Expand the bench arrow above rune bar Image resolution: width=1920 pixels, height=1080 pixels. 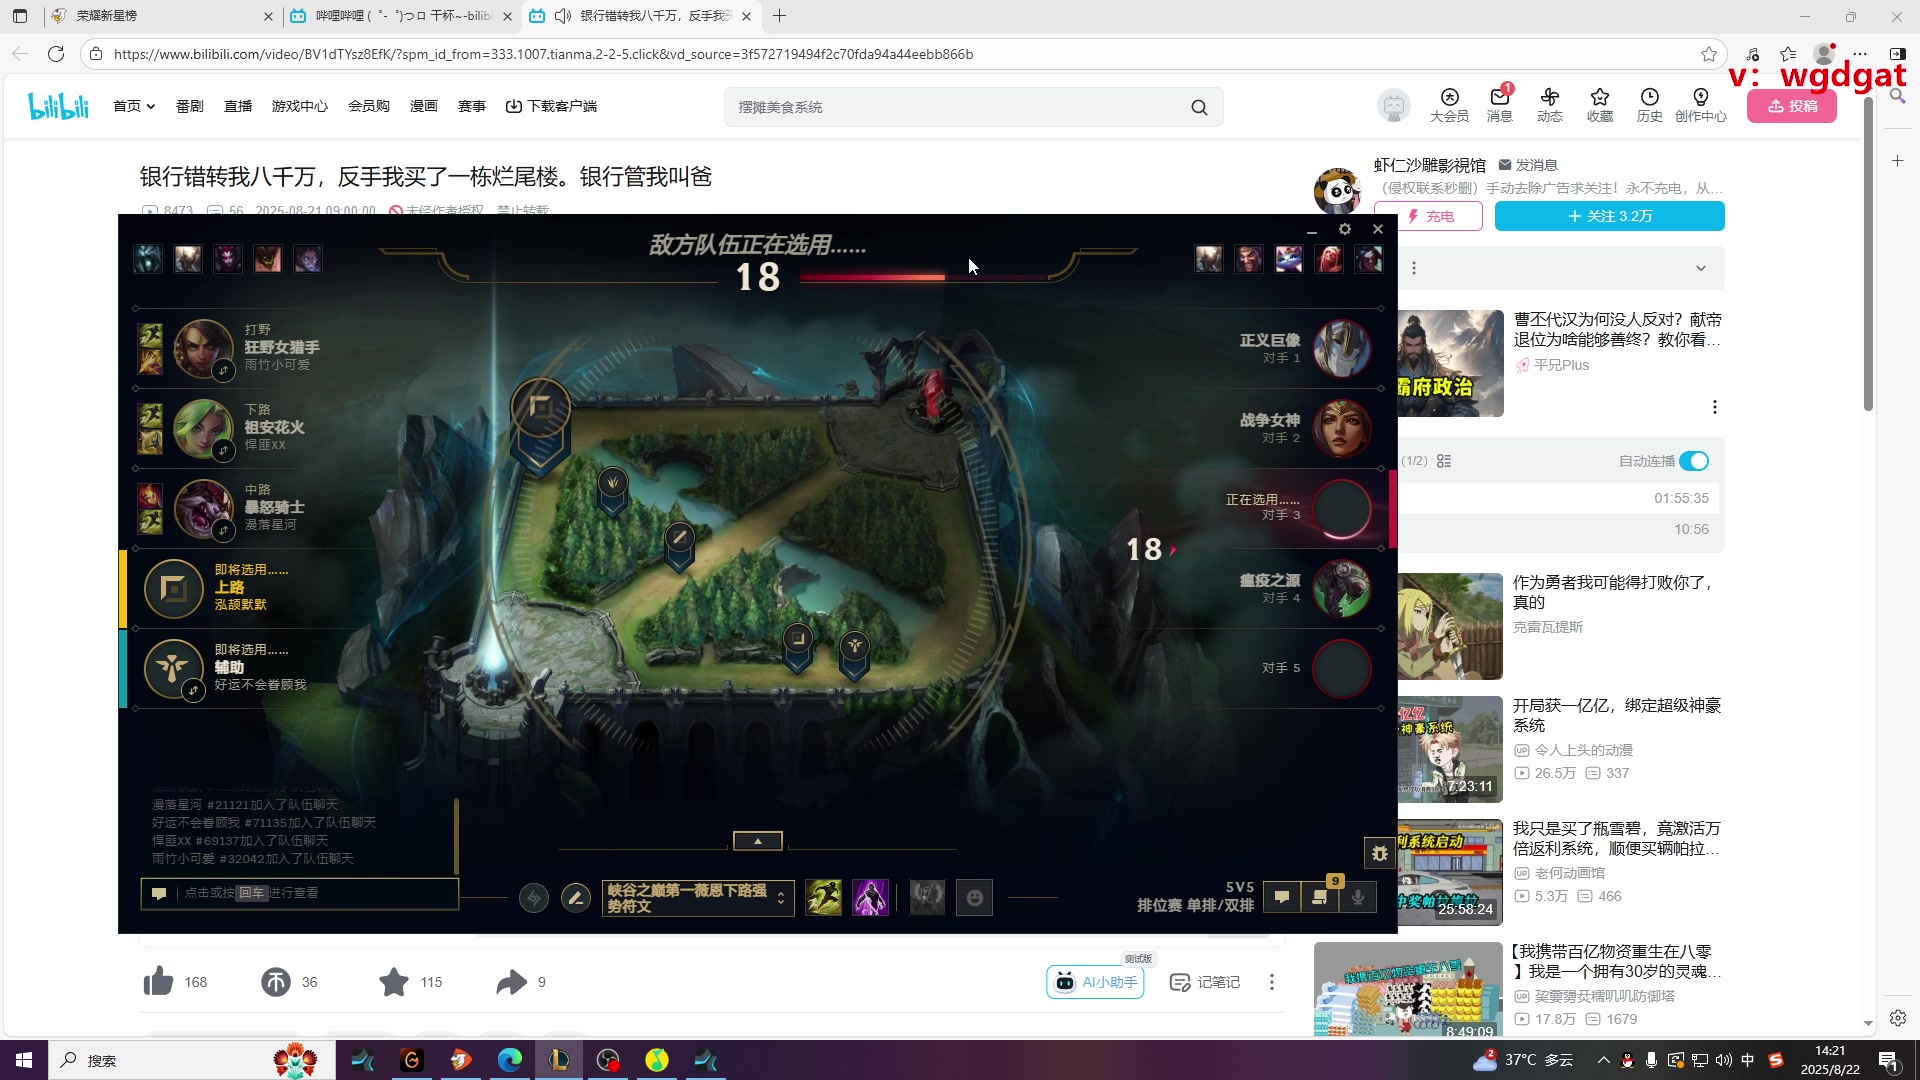pos(758,841)
